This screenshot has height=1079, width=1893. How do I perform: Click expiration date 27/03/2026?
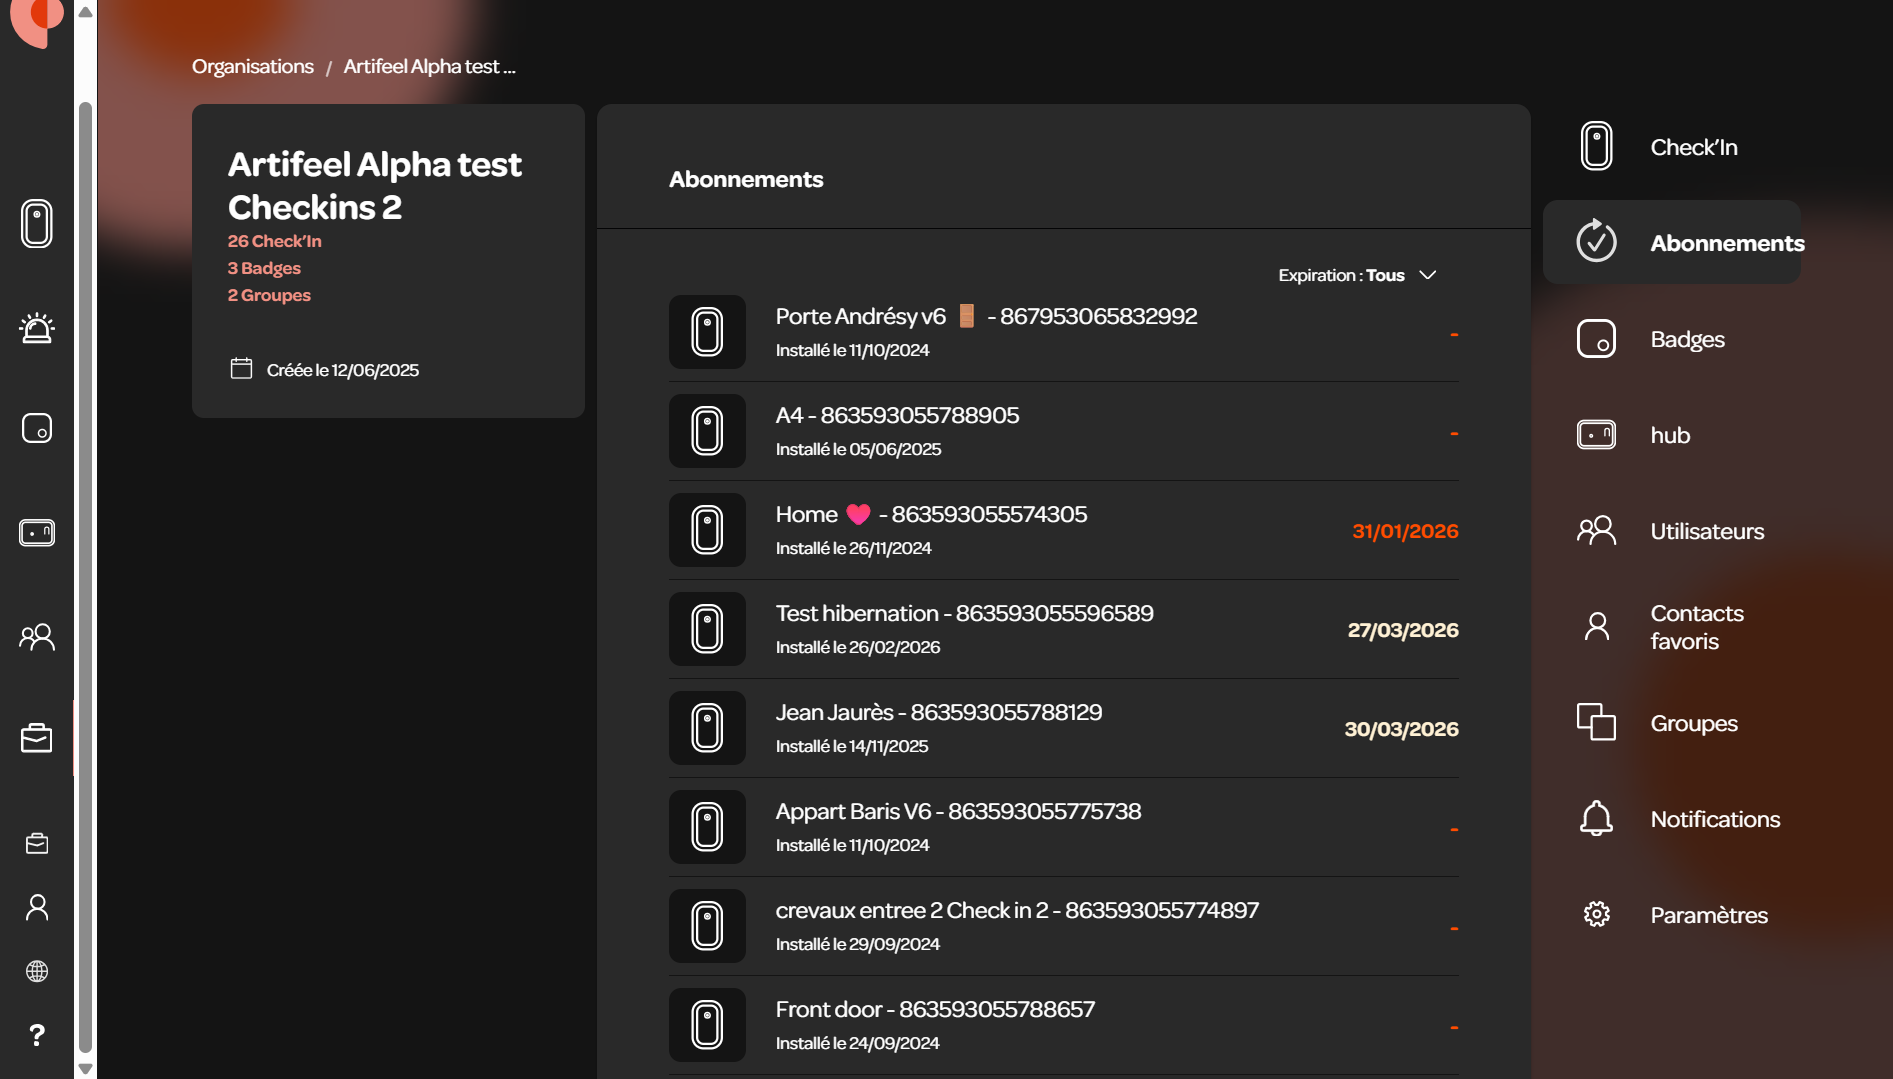tap(1403, 630)
